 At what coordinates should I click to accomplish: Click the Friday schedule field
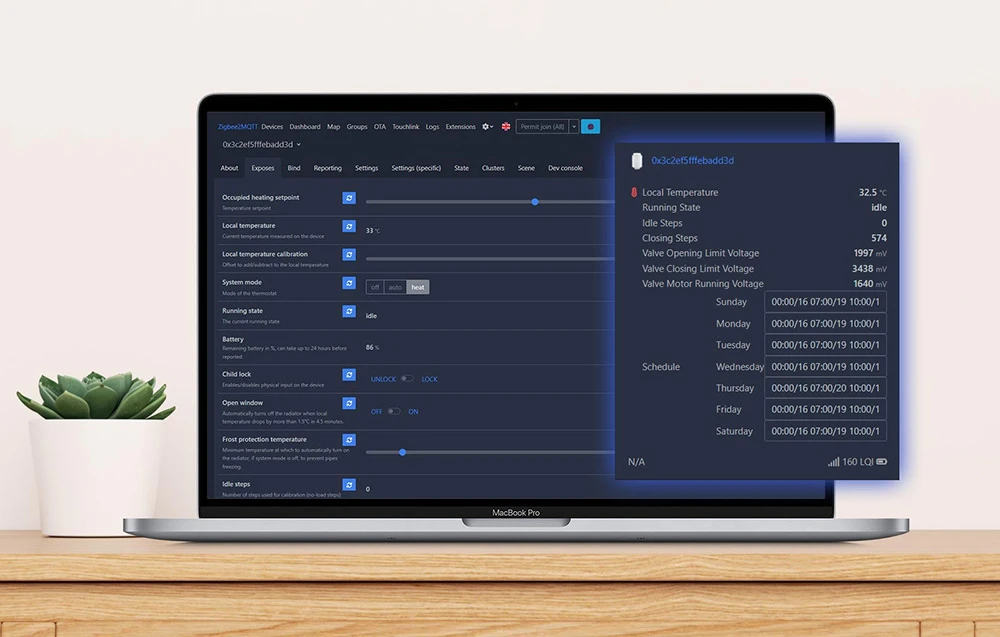[x=825, y=409]
